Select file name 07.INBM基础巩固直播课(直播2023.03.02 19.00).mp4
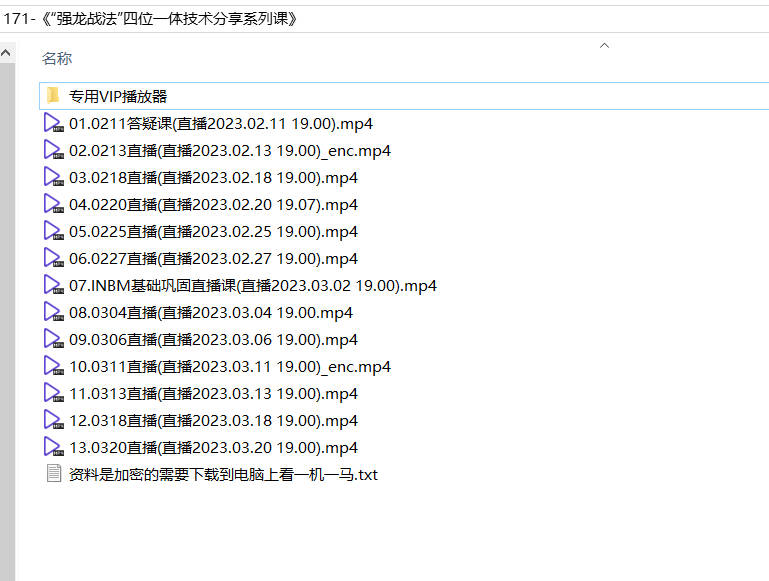Screen dimensions: 769x581 click(x=253, y=285)
